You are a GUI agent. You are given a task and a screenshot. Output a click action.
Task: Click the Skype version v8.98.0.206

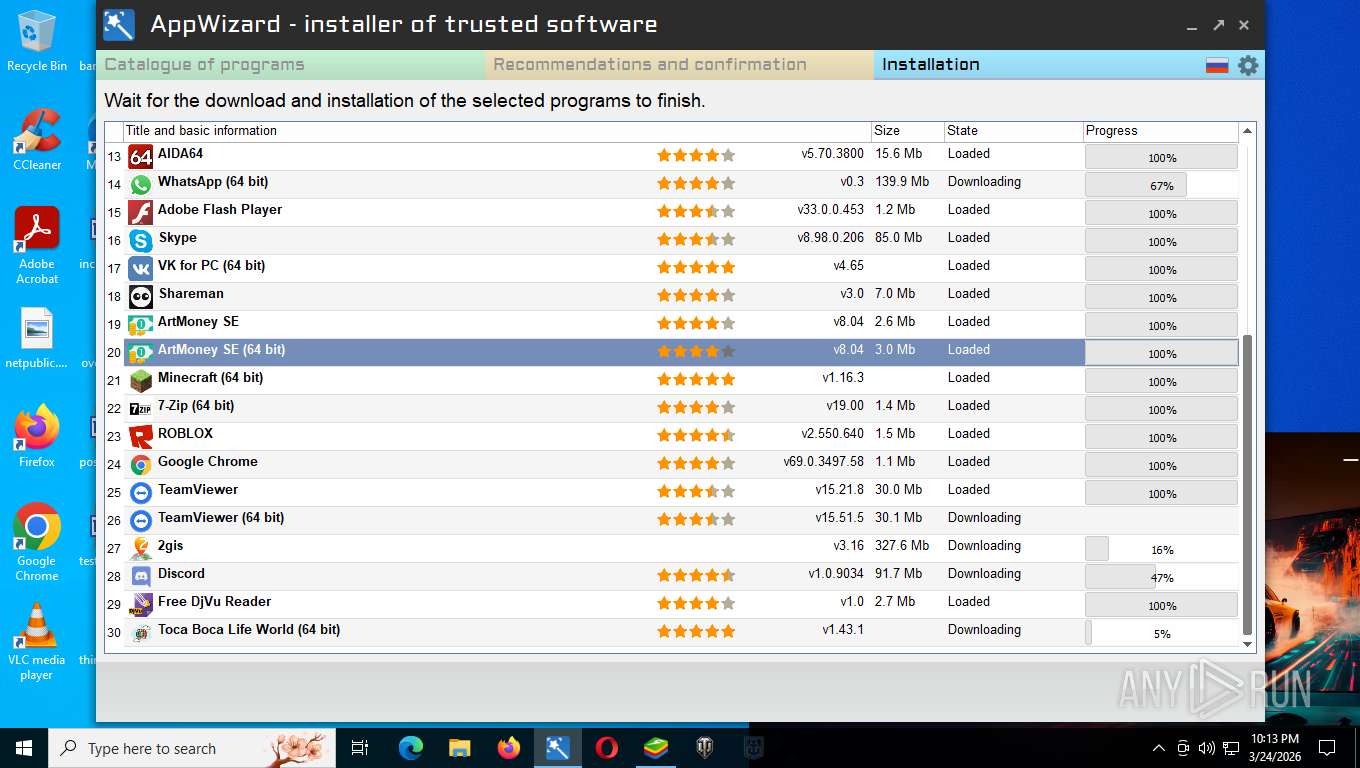point(830,238)
